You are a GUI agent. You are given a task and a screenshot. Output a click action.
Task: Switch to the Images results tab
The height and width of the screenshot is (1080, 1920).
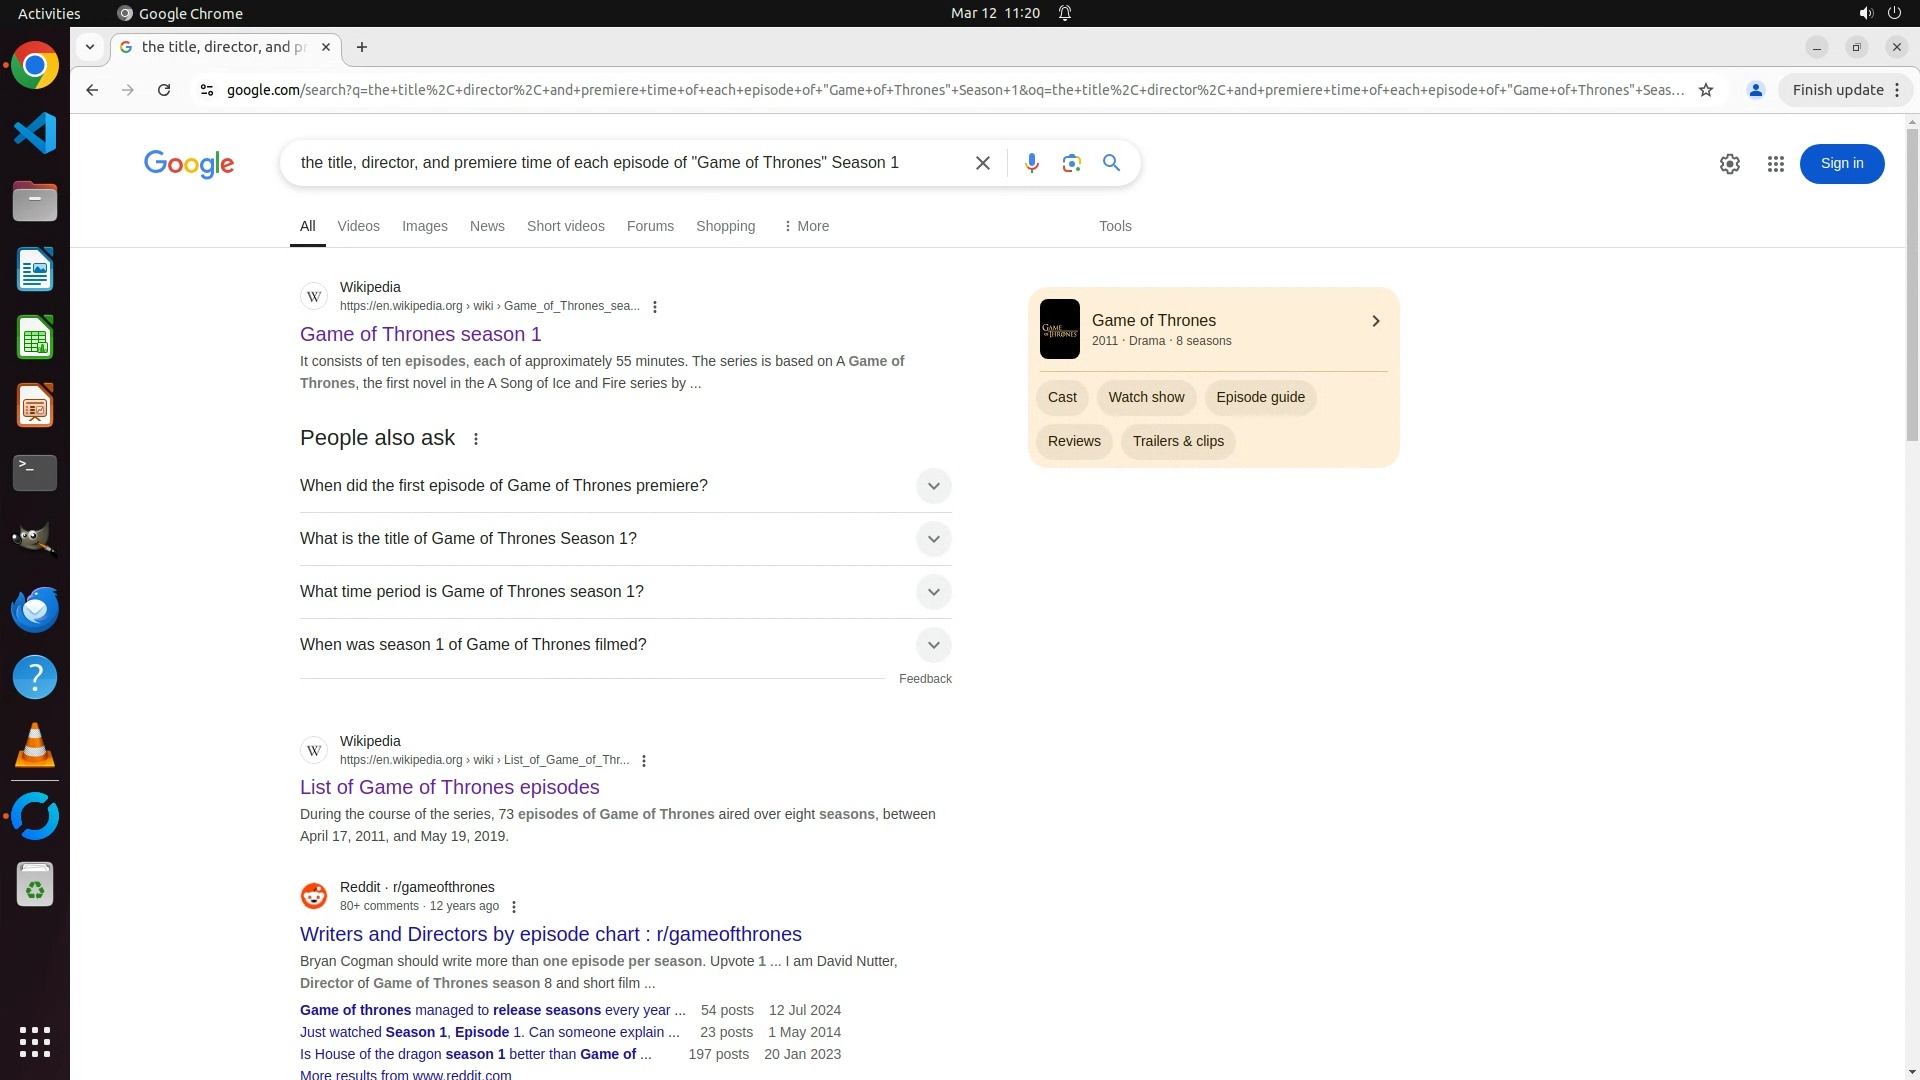tap(424, 226)
